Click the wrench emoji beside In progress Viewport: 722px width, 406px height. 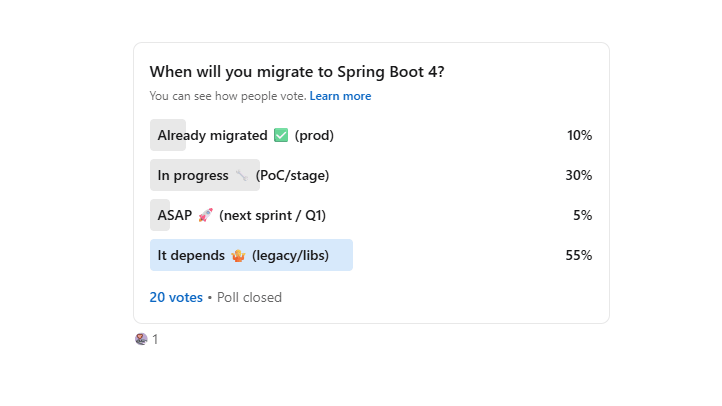pos(242,175)
